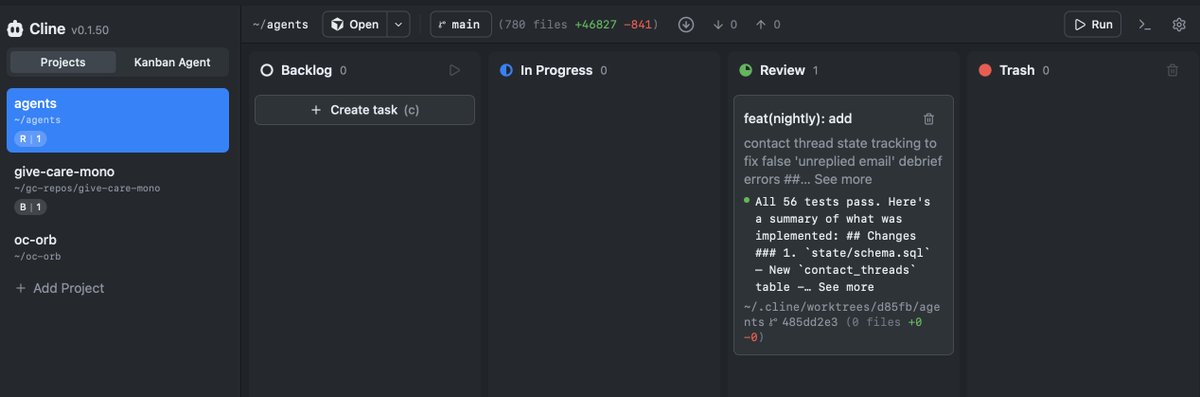Click the Open button in toolbar

[x=355, y=24]
